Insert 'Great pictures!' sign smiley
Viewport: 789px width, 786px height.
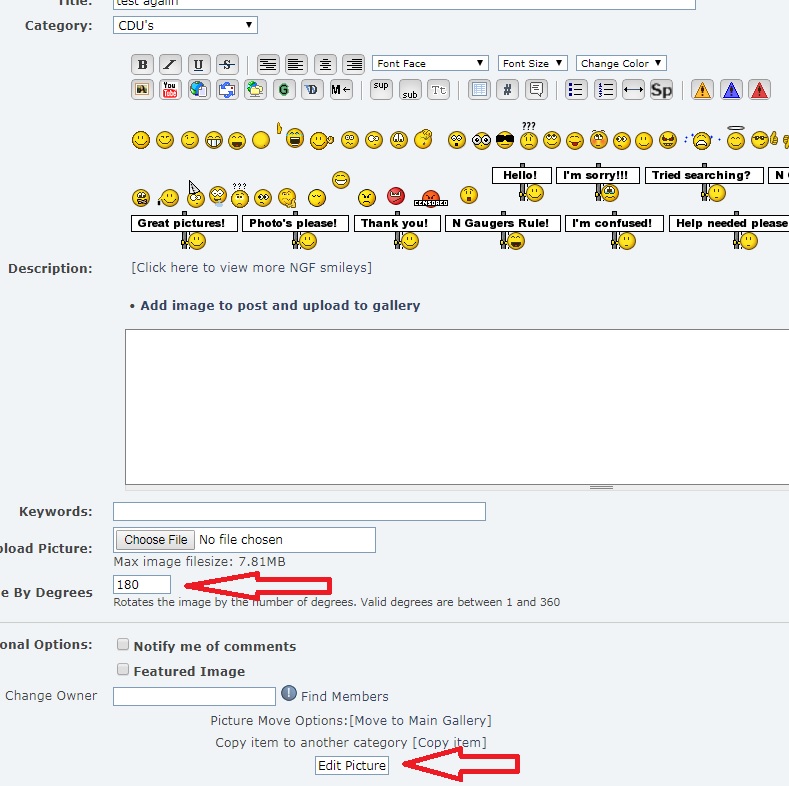click(x=184, y=230)
